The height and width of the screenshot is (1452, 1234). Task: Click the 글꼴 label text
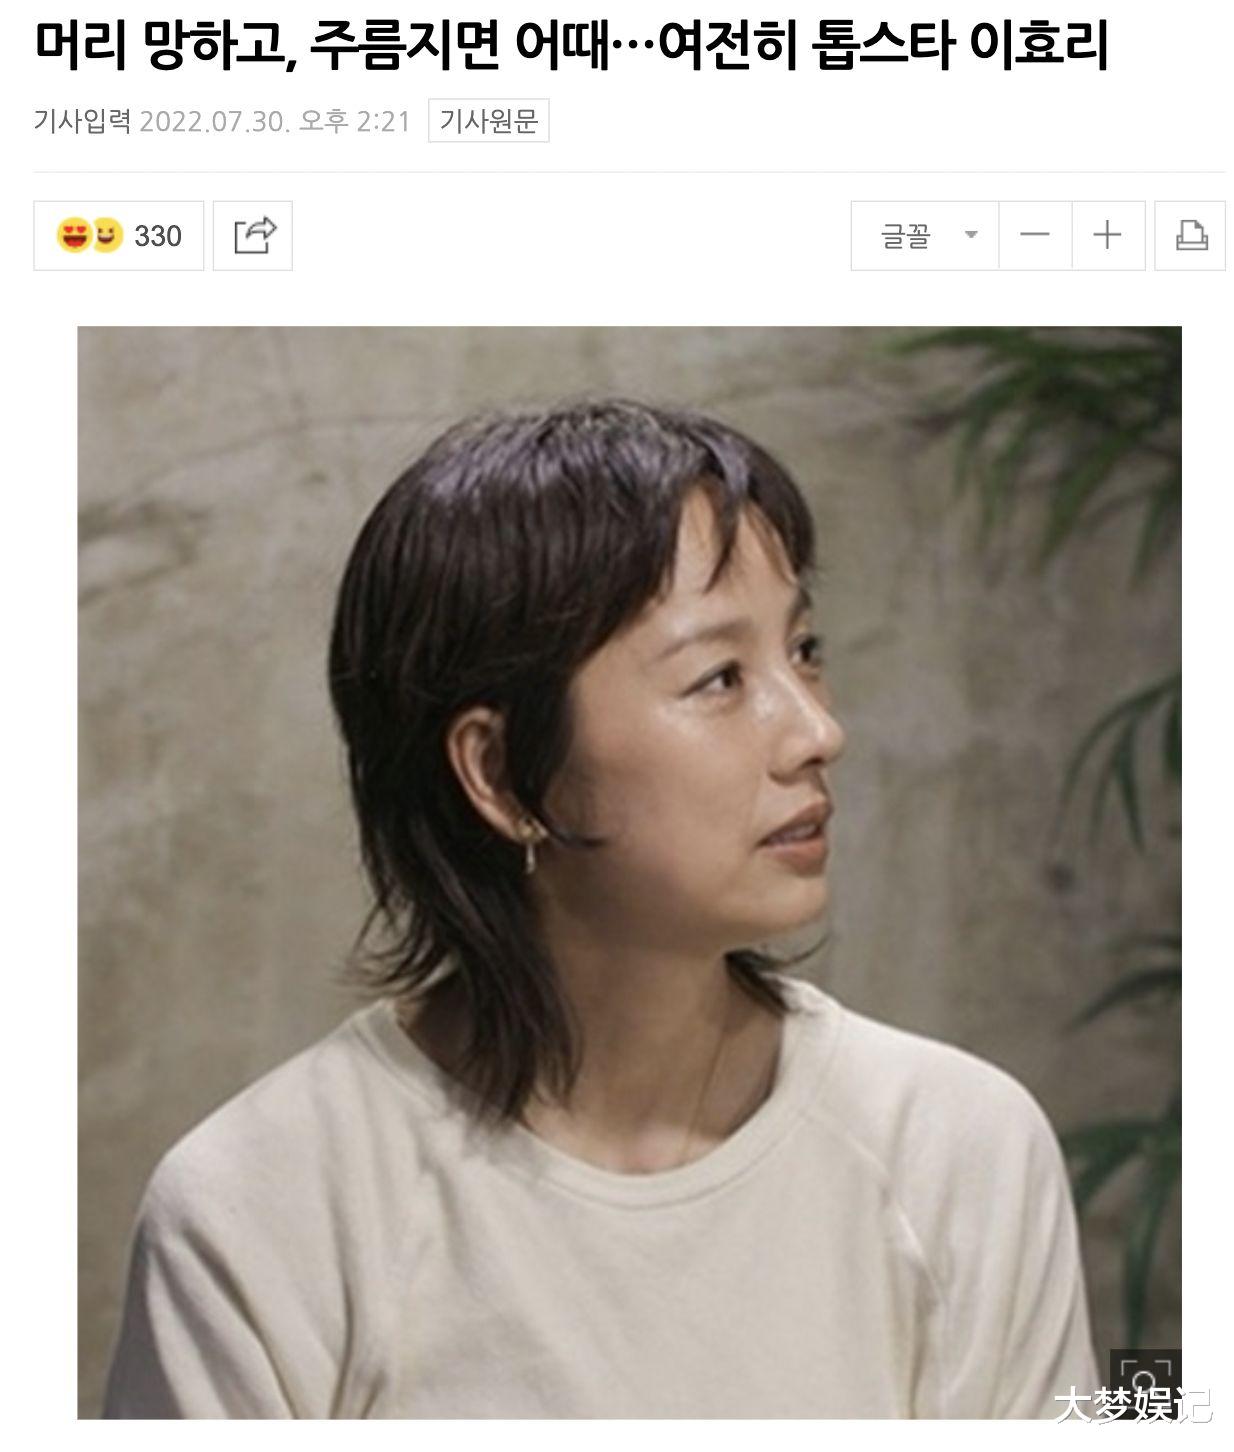coord(906,235)
